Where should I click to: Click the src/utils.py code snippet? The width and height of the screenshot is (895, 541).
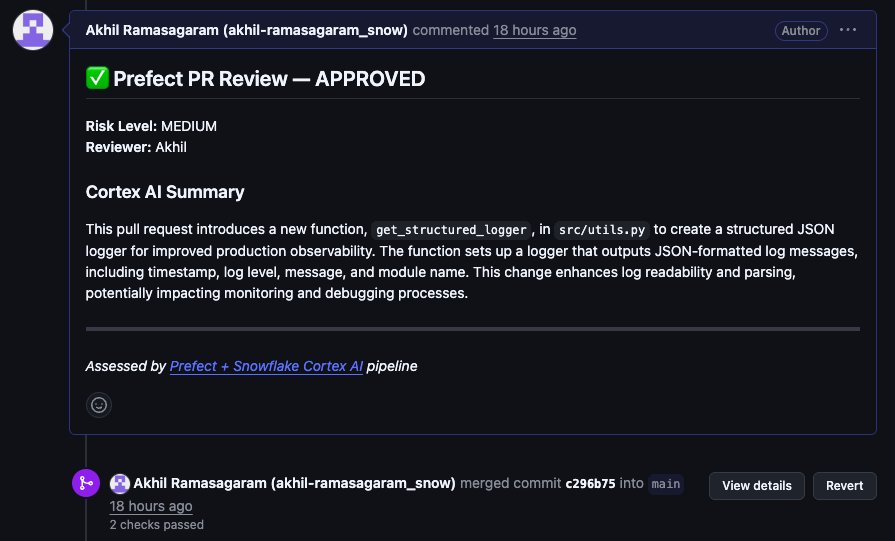click(x=602, y=230)
